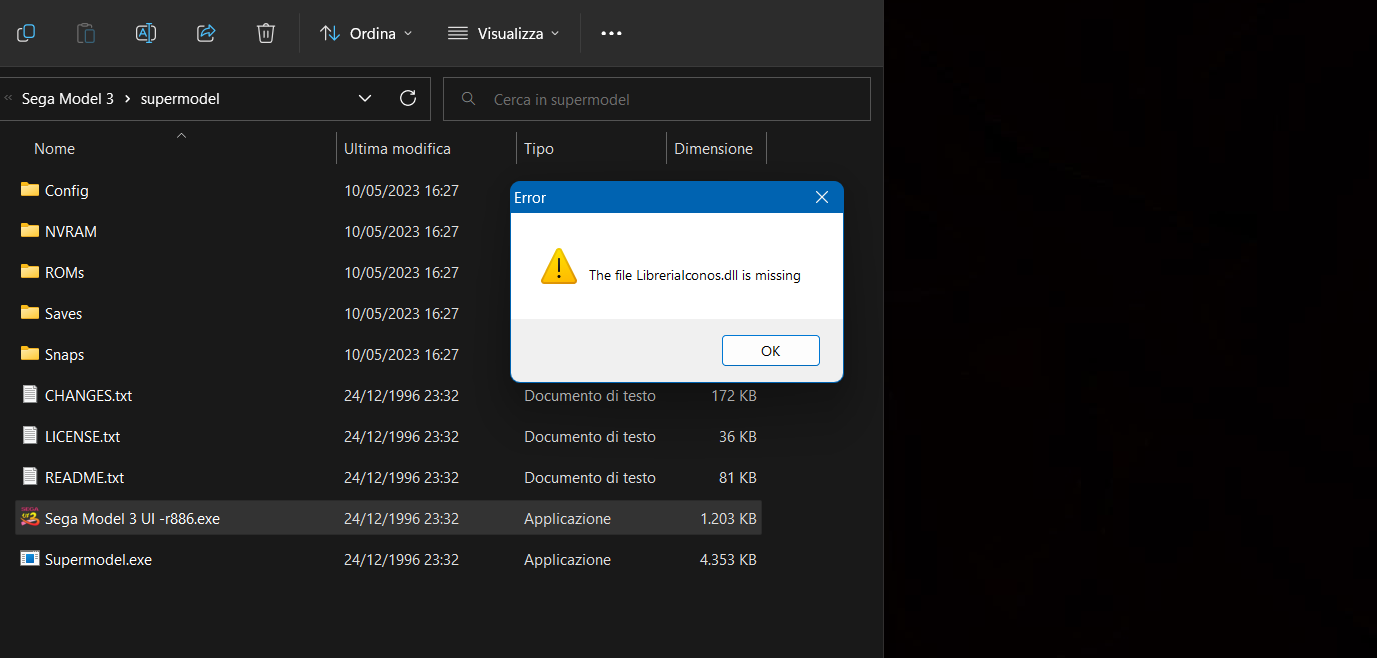Click the 1.203 KB size value

(x=729, y=518)
